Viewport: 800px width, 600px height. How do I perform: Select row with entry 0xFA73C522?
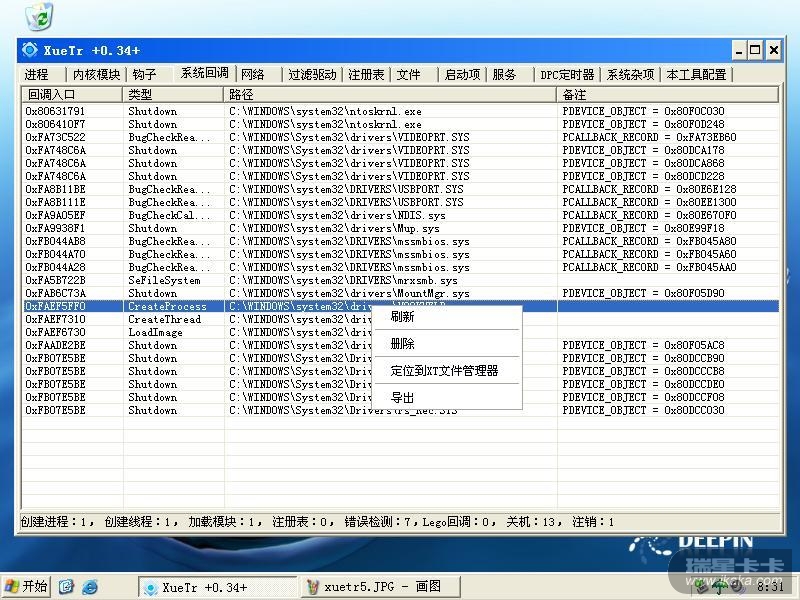point(401,137)
